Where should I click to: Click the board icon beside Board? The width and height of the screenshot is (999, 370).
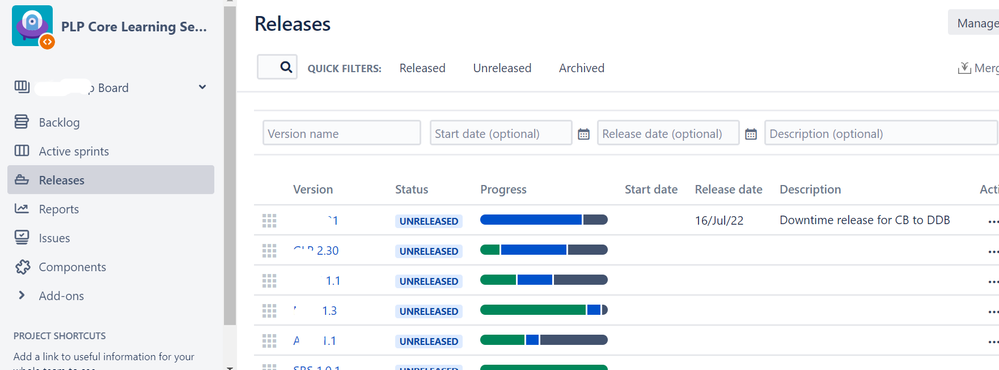[x=22, y=87]
